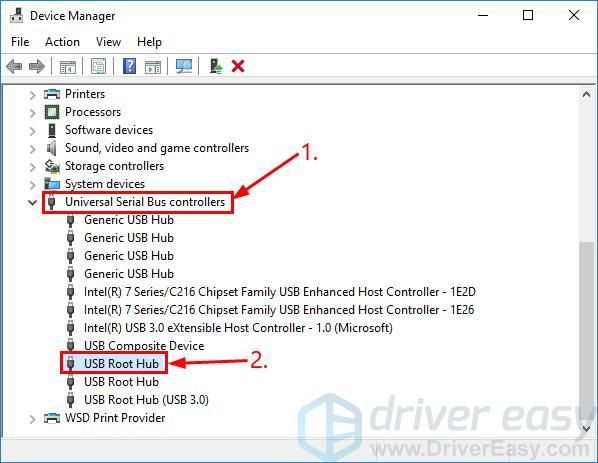
Task: Collapse Universal Serial Bus controllers
Action: [x=32, y=202]
